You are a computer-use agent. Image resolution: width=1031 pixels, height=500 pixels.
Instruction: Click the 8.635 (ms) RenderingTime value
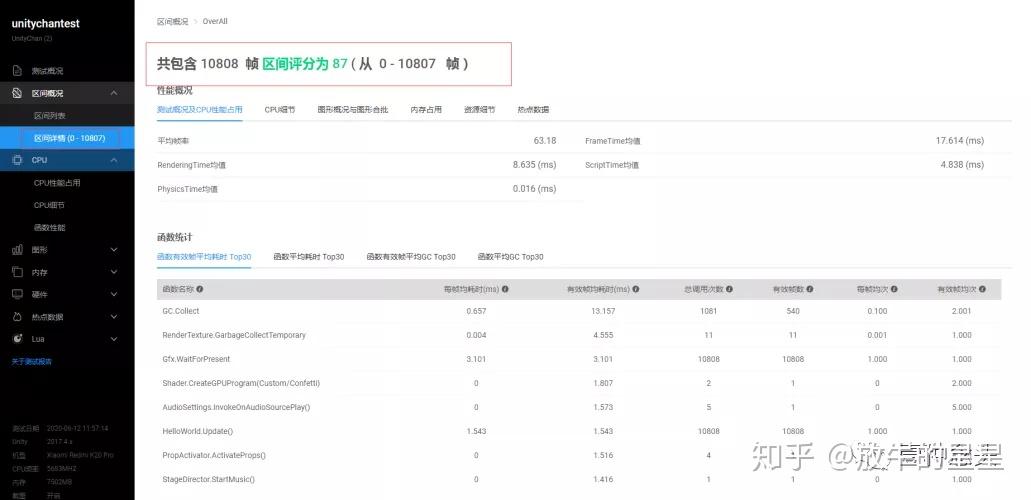point(535,164)
